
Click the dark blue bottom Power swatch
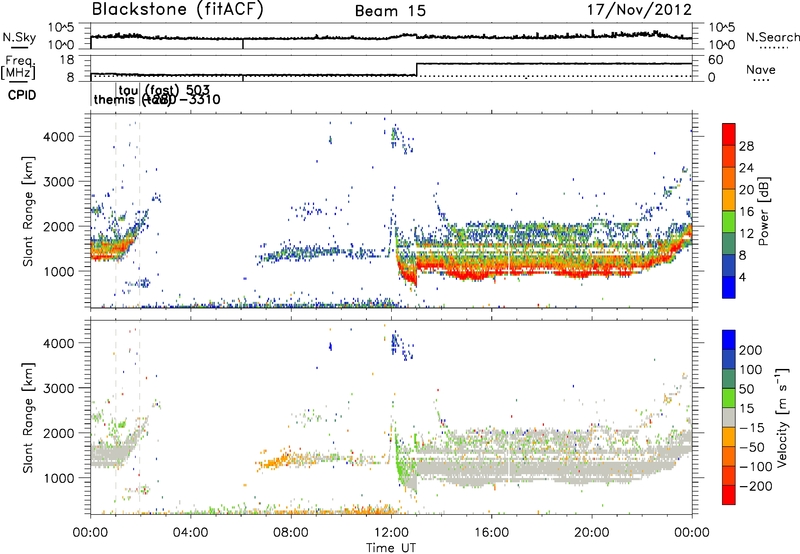pyautogui.click(x=729, y=287)
